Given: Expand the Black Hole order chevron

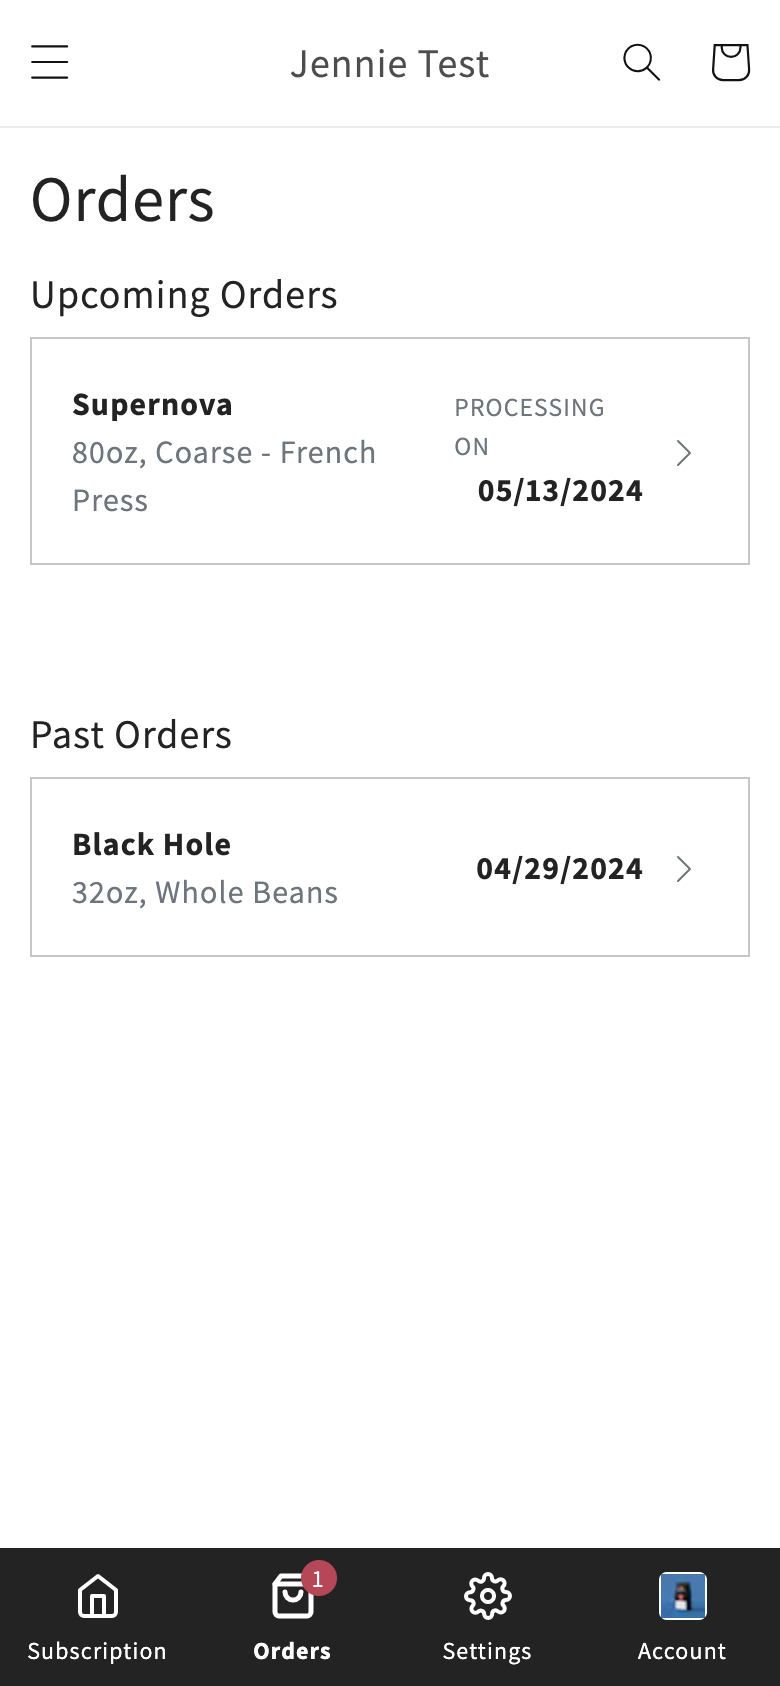Looking at the screenshot, I should 684,869.
